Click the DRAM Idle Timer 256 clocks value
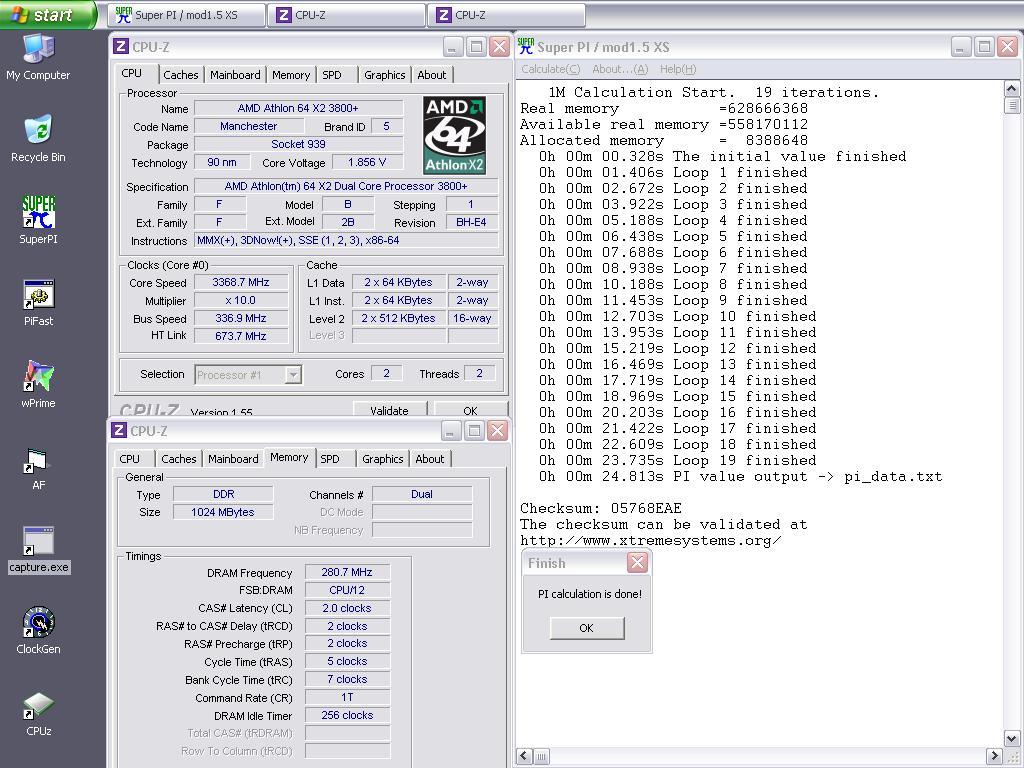 pos(347,715)
